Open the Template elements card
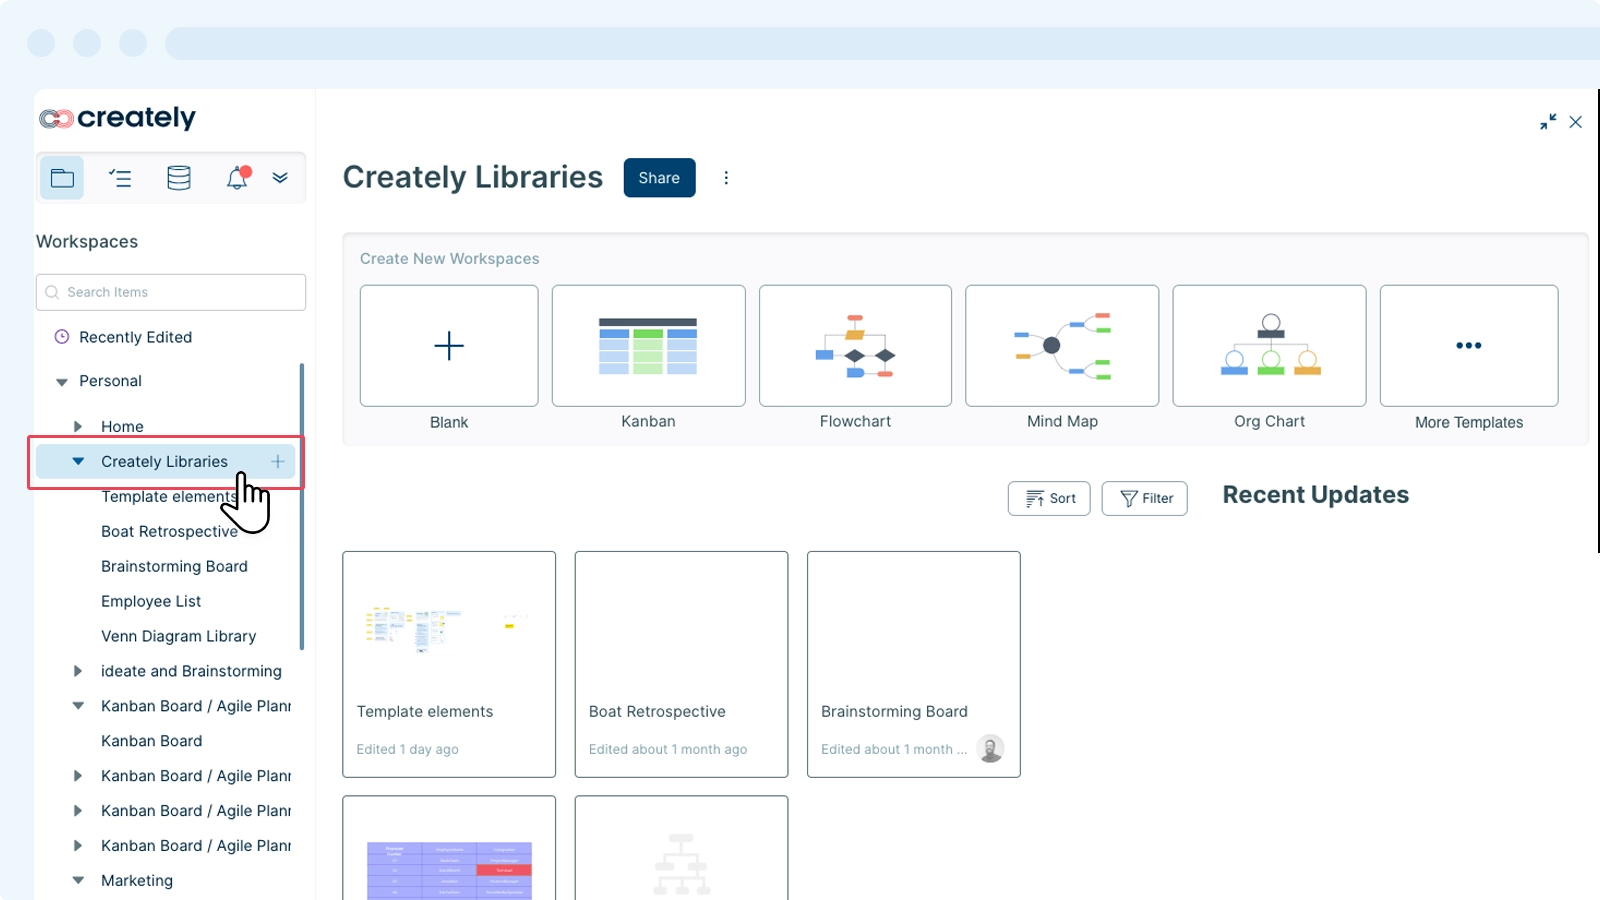The image size is (1600, 900). [449, 664]
